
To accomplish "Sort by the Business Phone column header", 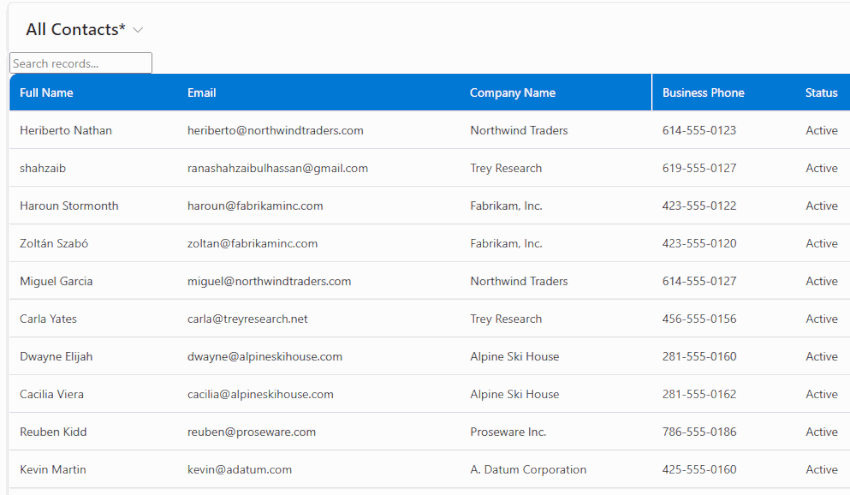I will tap(703, 93).
